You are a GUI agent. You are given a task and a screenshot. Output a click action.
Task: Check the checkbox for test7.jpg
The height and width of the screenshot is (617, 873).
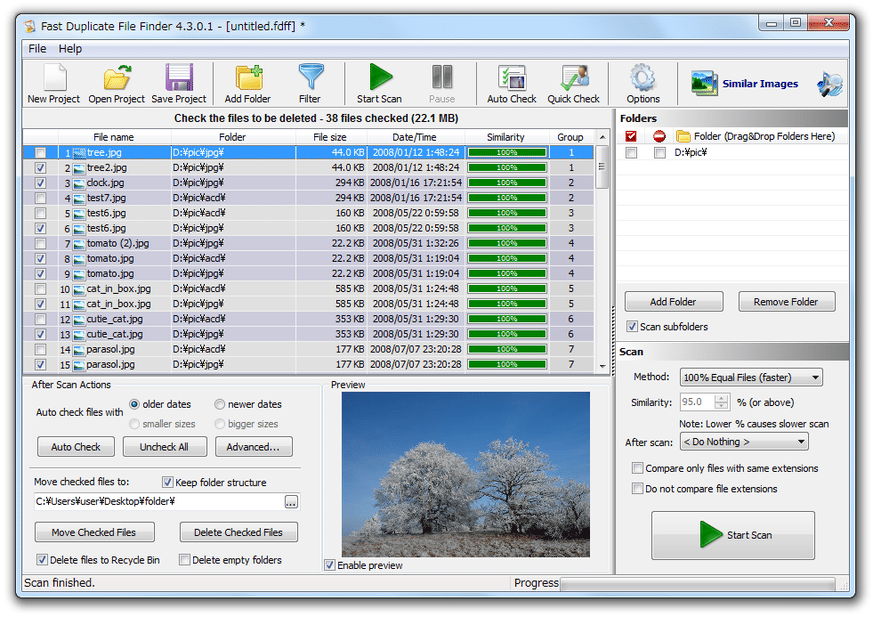coord(40,198)
